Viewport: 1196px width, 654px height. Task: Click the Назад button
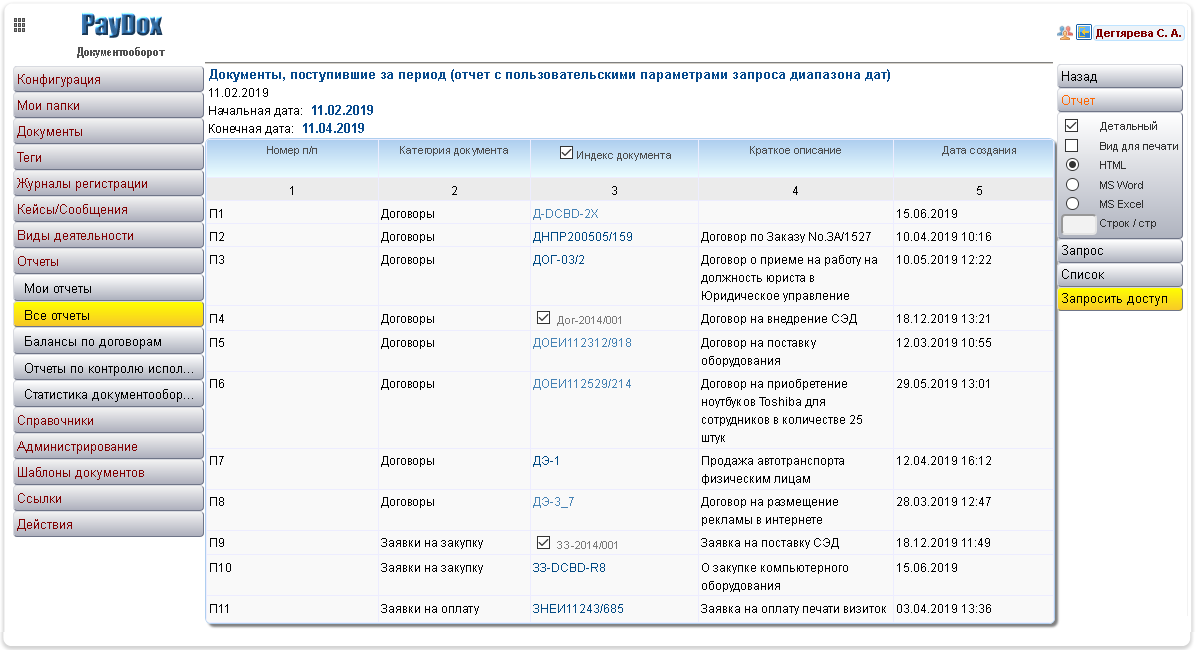point(1119,75)
